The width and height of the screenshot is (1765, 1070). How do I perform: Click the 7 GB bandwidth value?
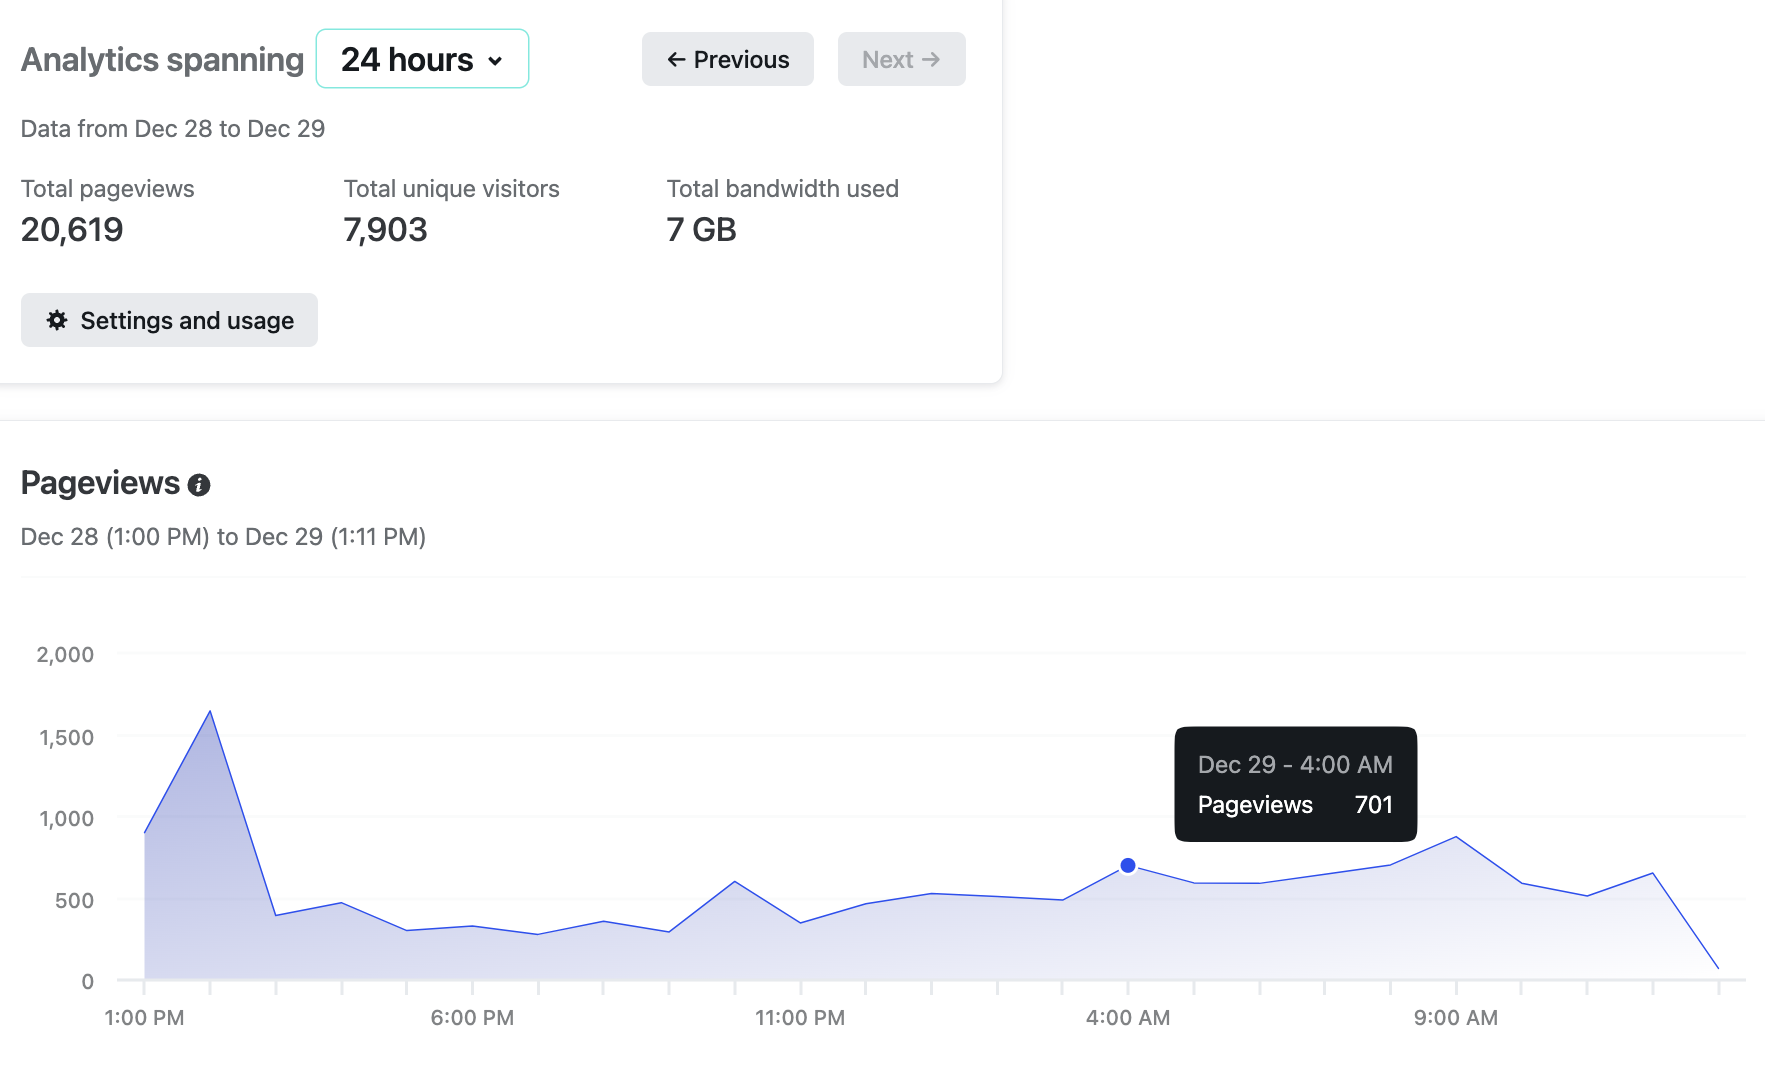[701, 230]
